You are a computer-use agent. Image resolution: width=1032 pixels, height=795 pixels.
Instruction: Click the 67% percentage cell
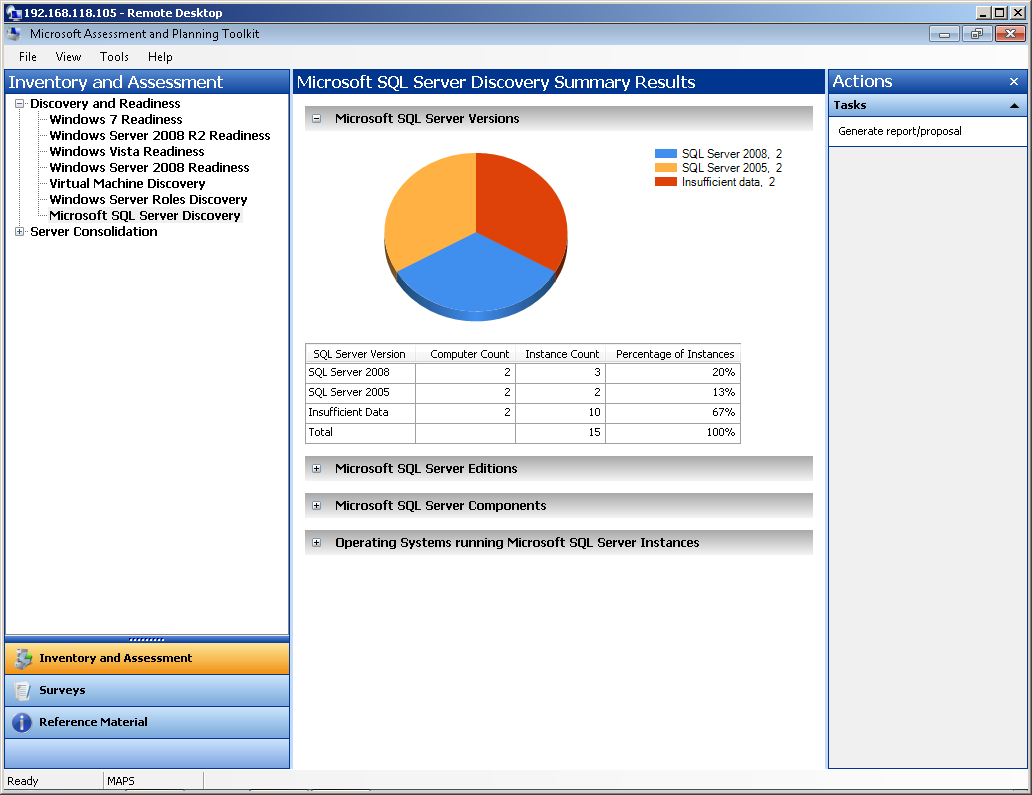[x=673, y=413]
